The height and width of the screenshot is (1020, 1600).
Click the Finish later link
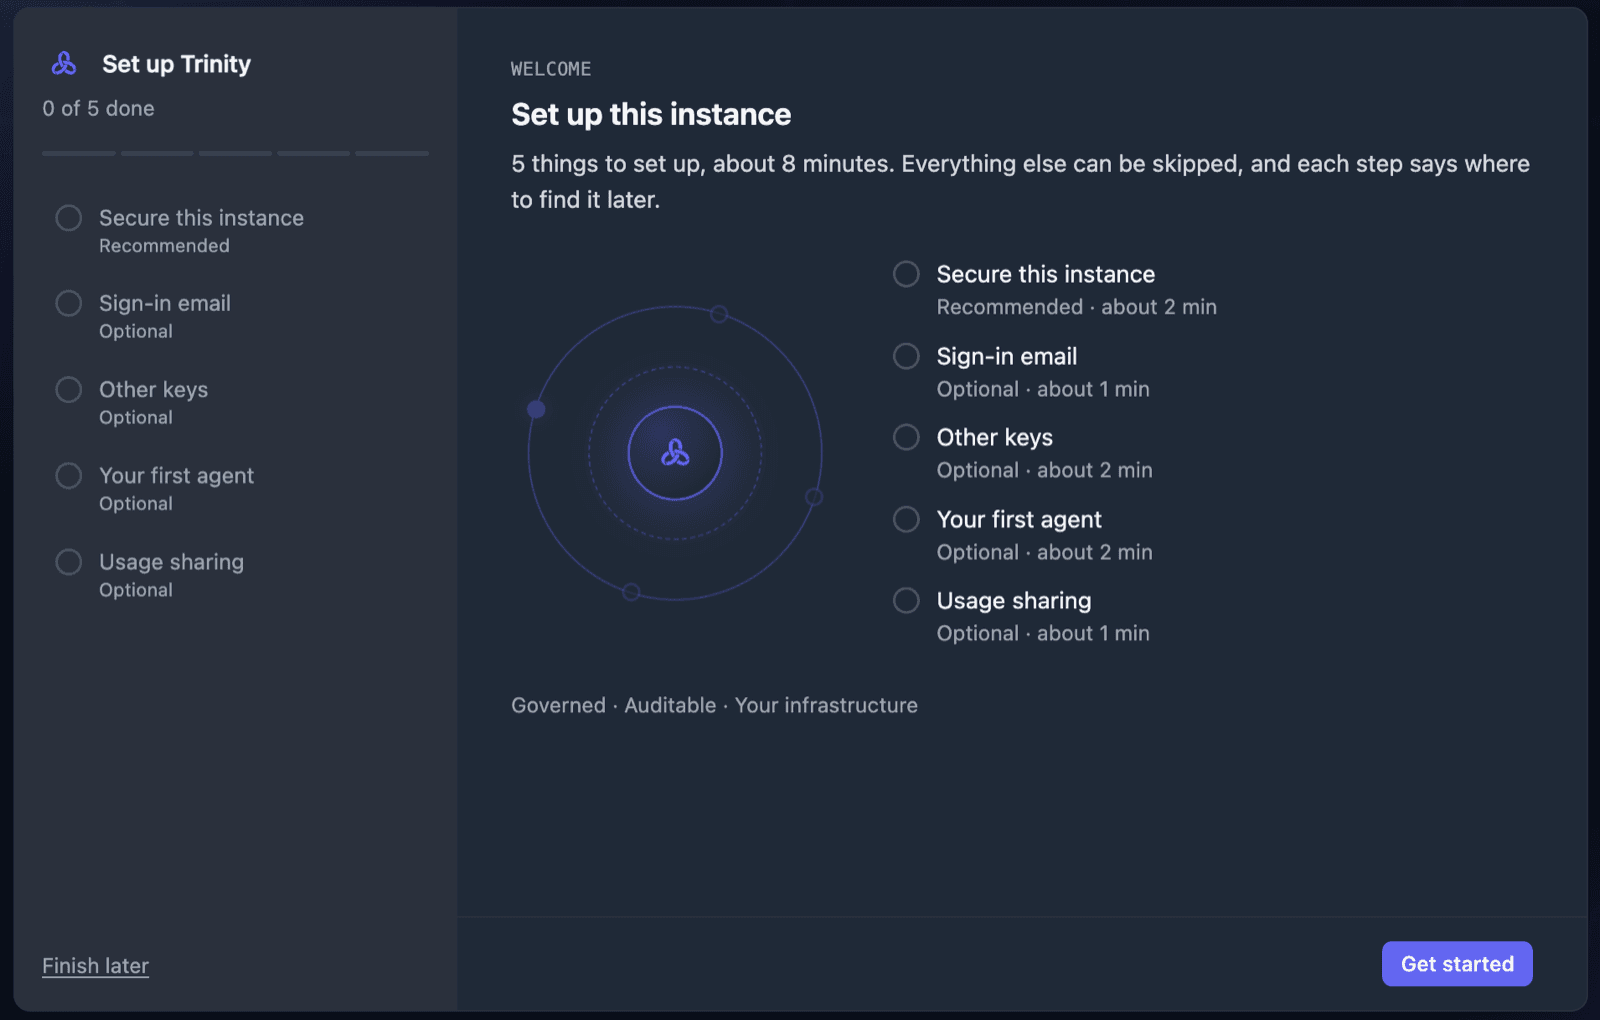pyautogui.click(x=95, y=966)
